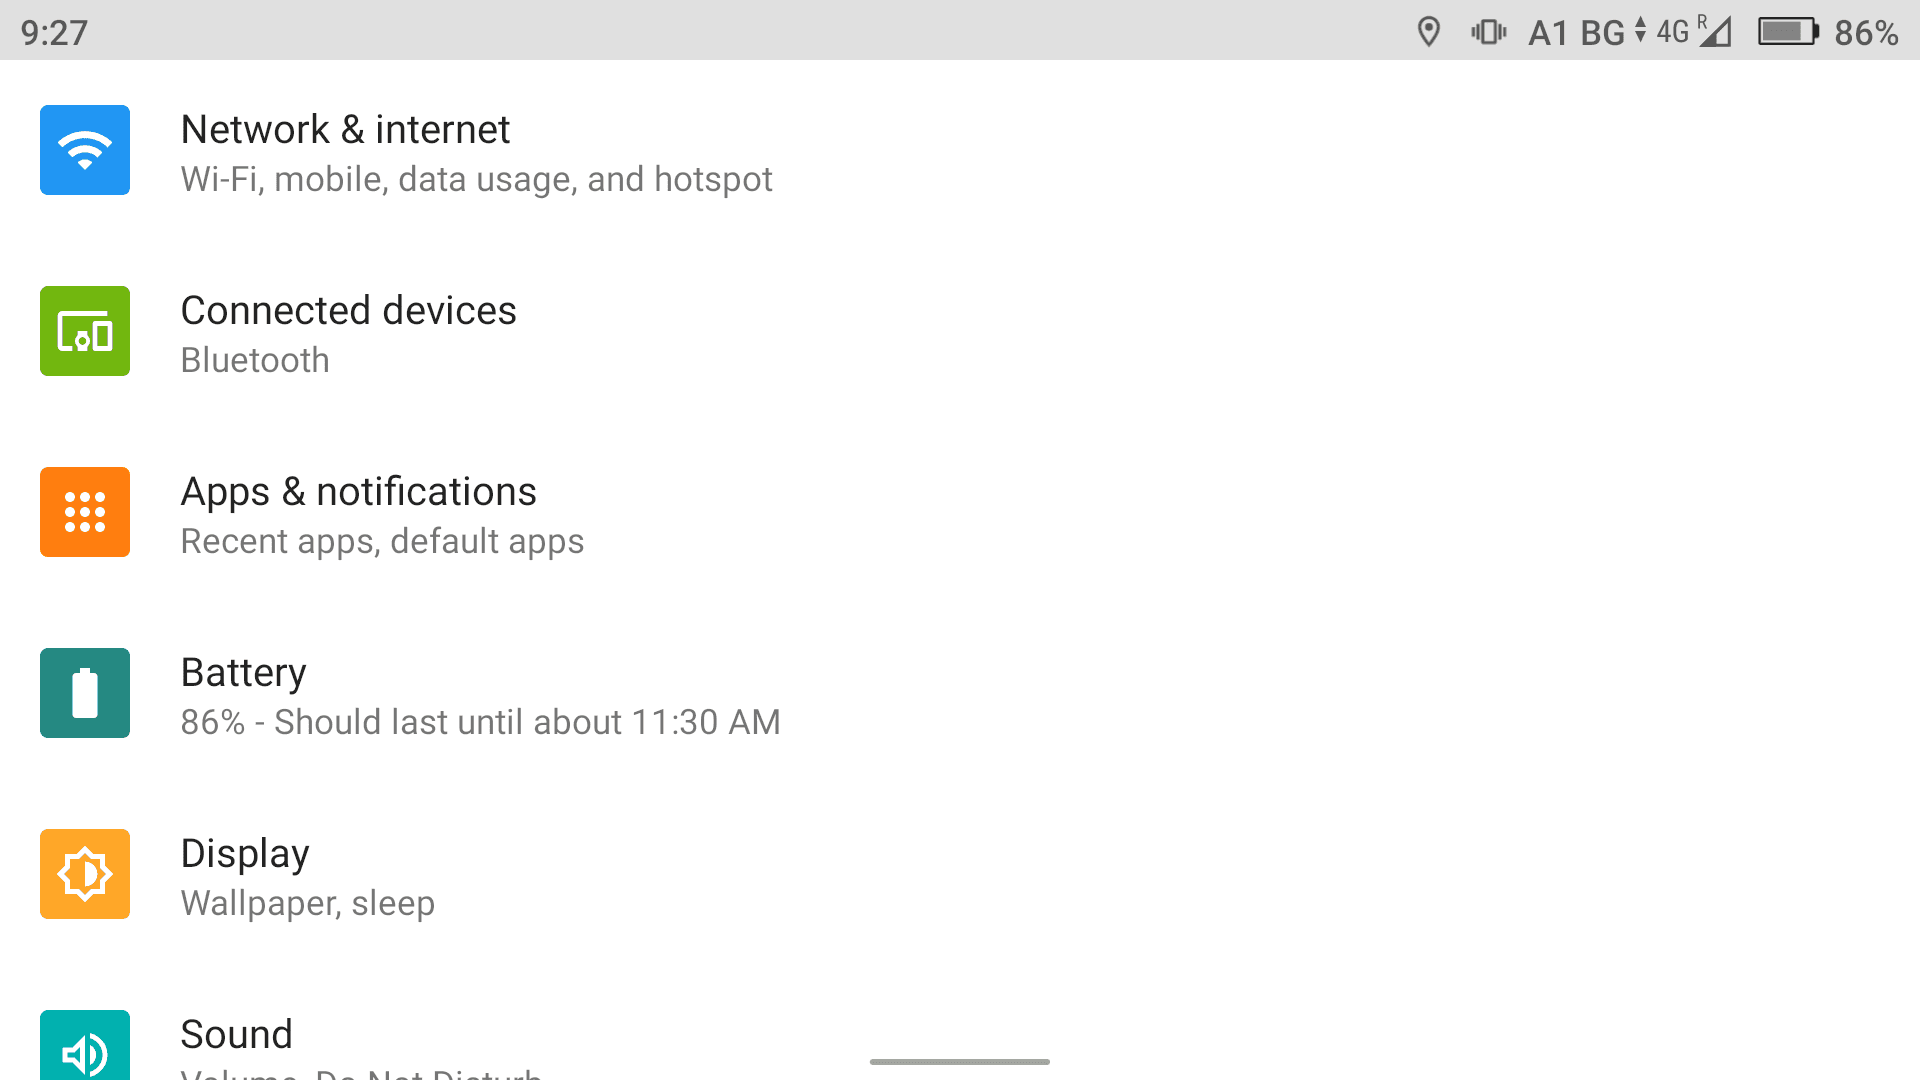Screen dimensions: 1920x1080
Task: Tap the bottom navigation gesture bar
Action: [960, 1061]
